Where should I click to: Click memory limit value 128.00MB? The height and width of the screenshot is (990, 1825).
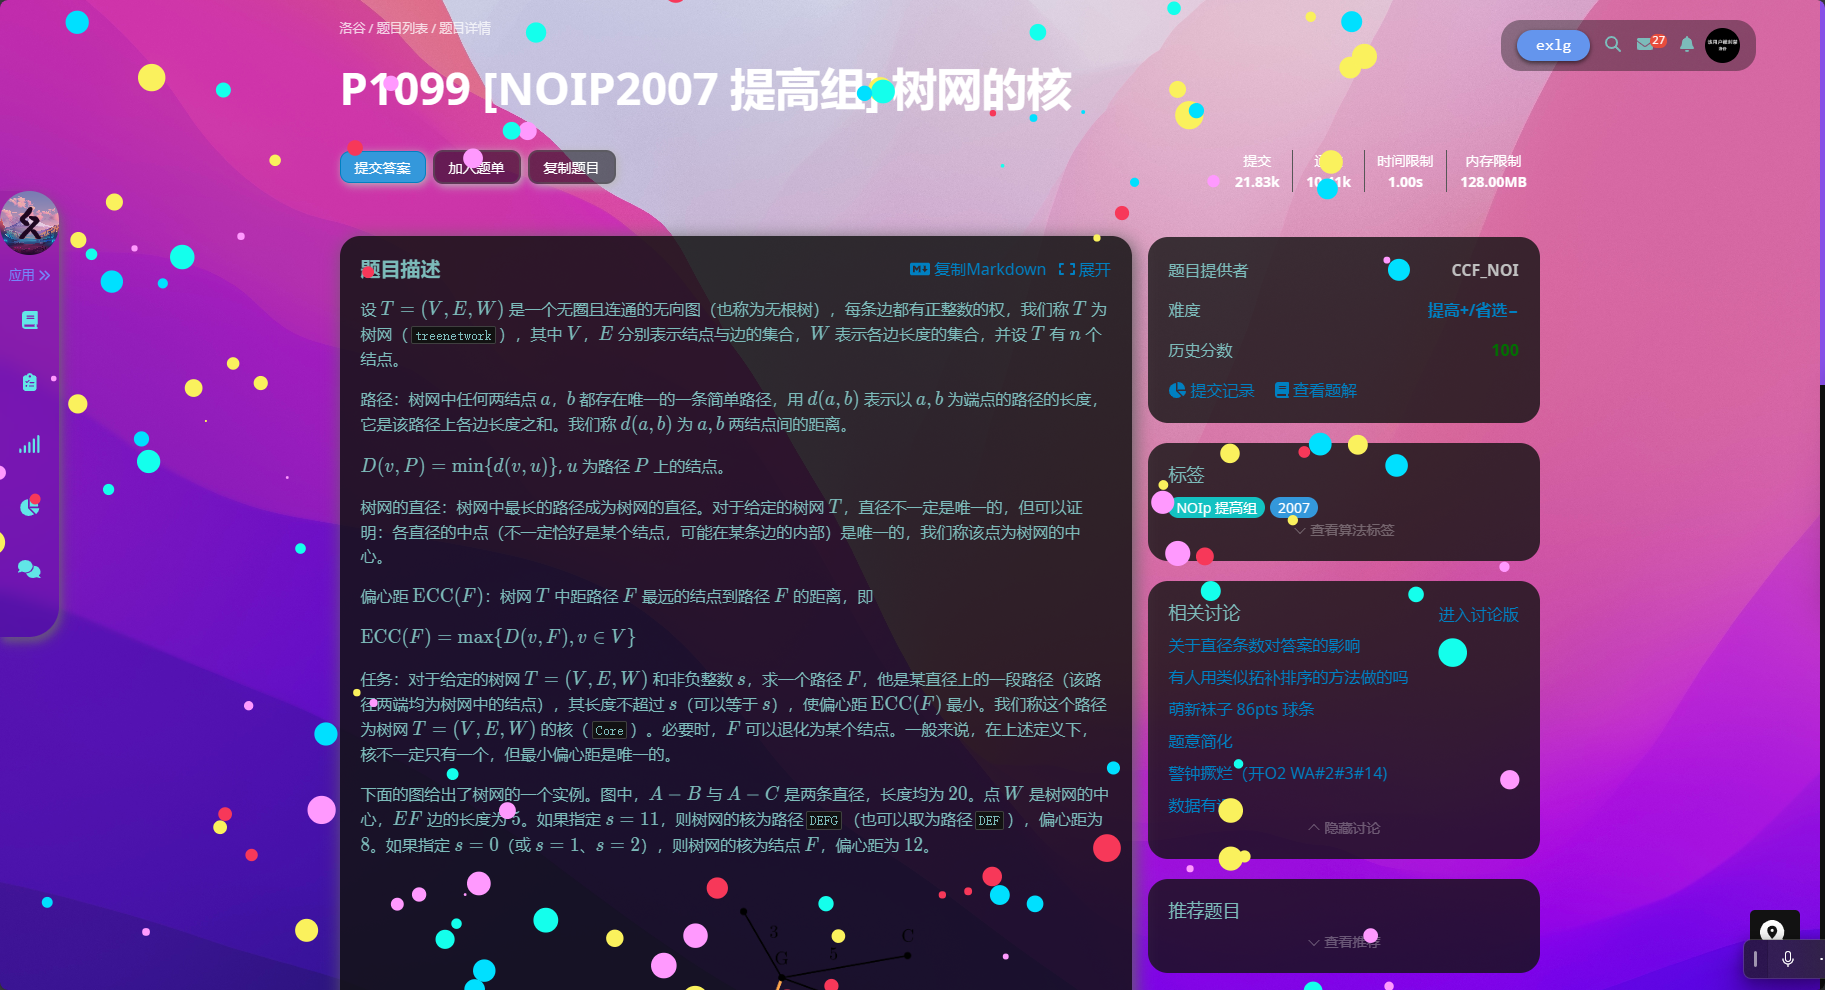pyautogui.click(x=1493, y=182)
